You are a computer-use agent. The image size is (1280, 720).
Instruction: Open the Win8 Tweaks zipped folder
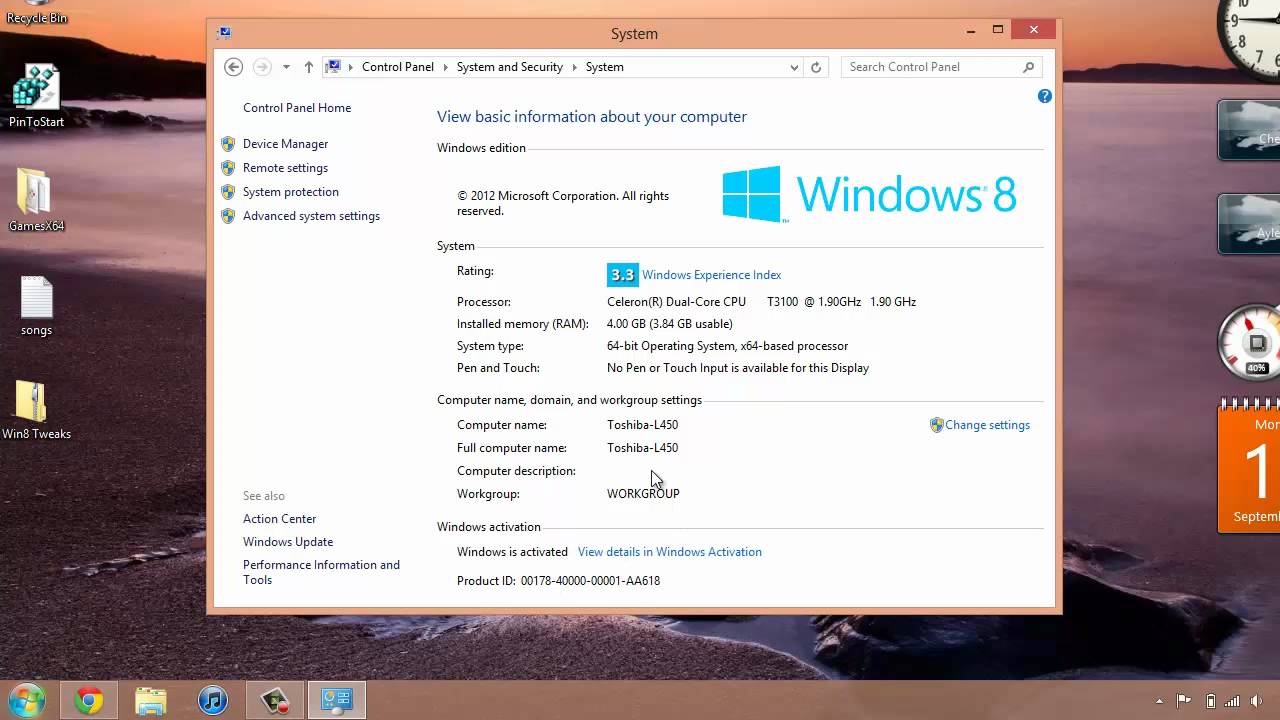coord(36,410)
